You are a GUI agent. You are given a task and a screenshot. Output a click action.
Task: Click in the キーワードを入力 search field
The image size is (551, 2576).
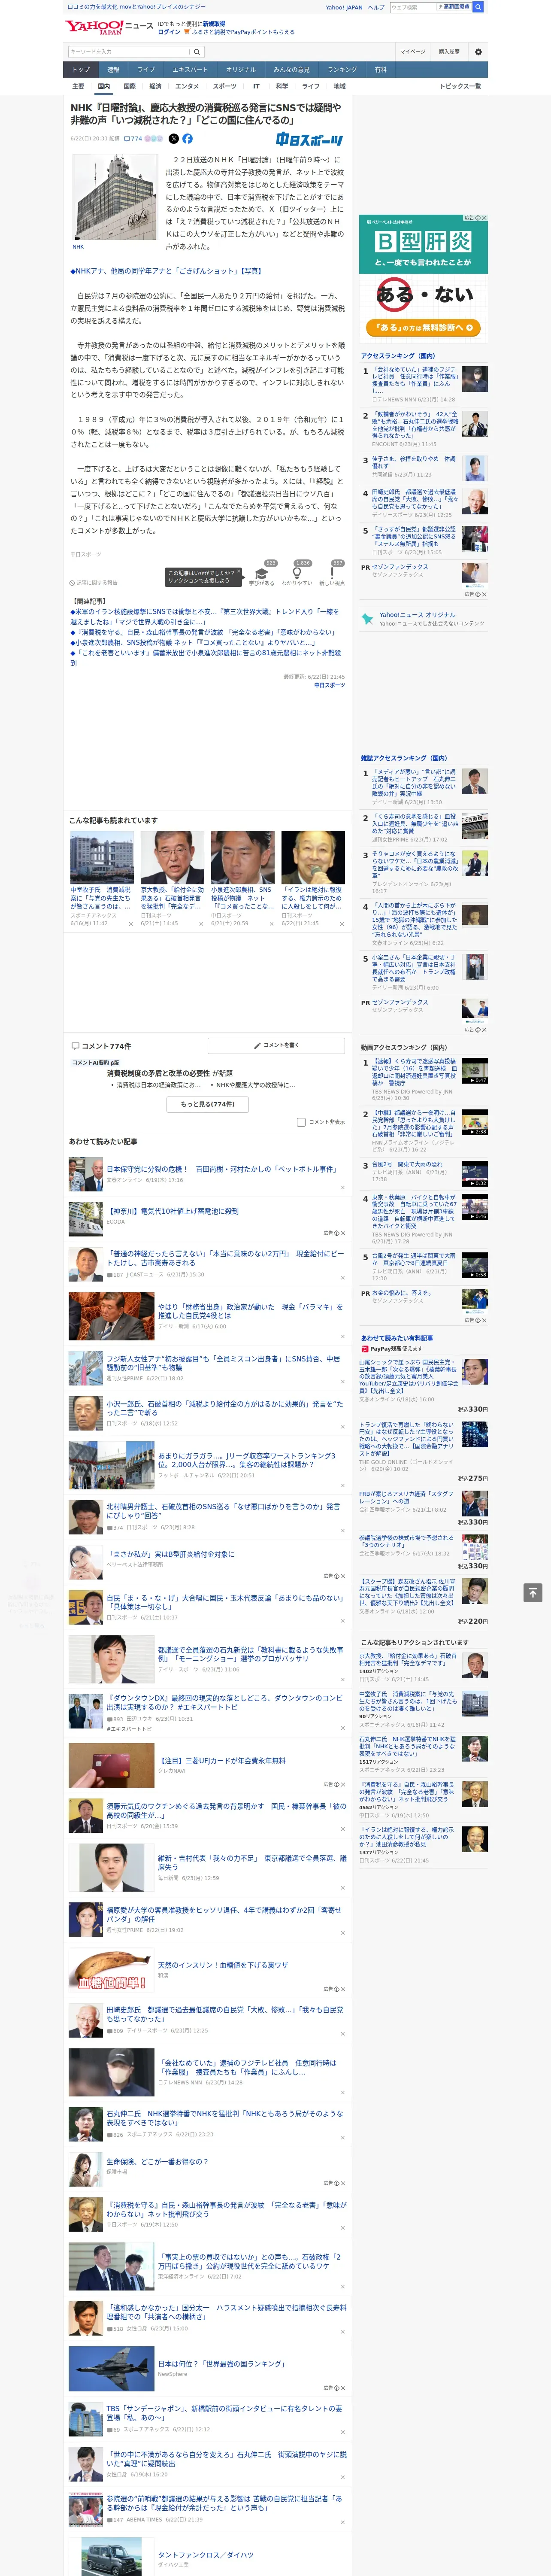pyautogui.click(x=129, y=51)
